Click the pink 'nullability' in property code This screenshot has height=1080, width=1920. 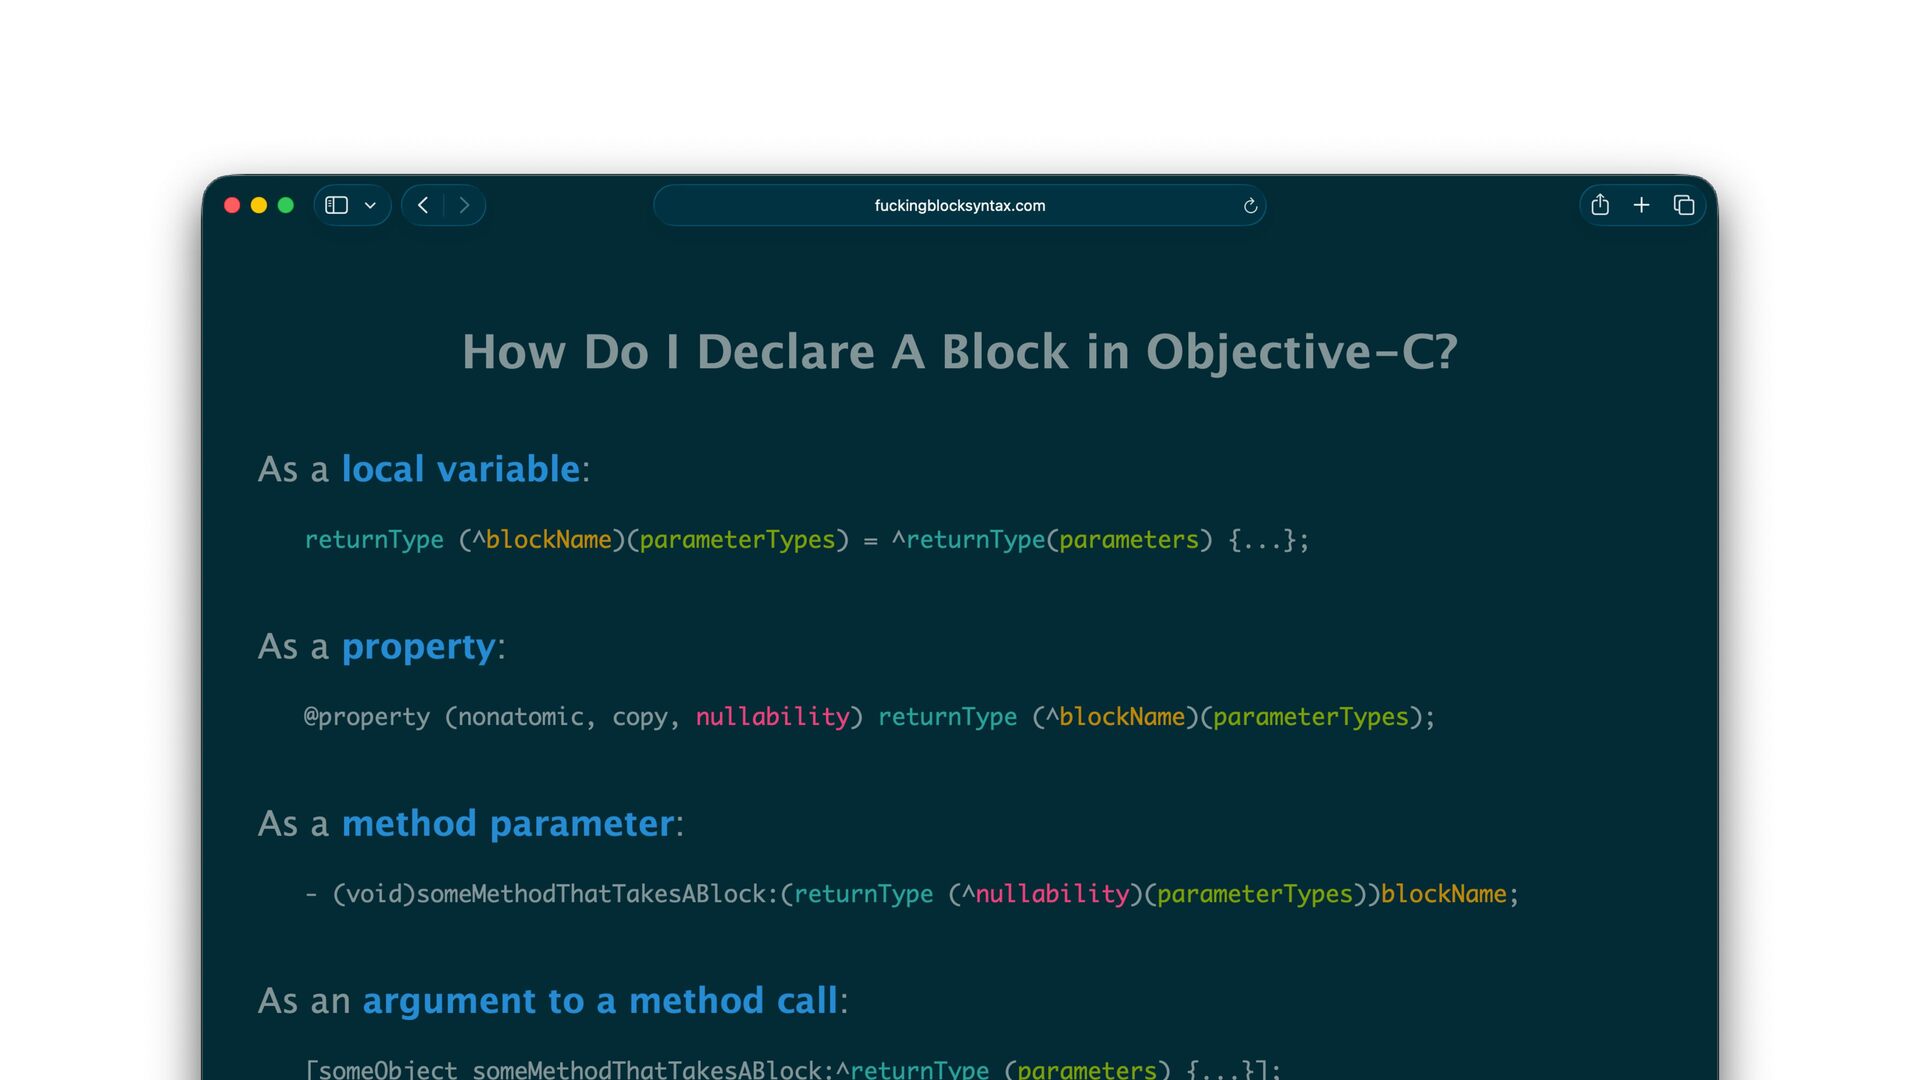(772, 717)
